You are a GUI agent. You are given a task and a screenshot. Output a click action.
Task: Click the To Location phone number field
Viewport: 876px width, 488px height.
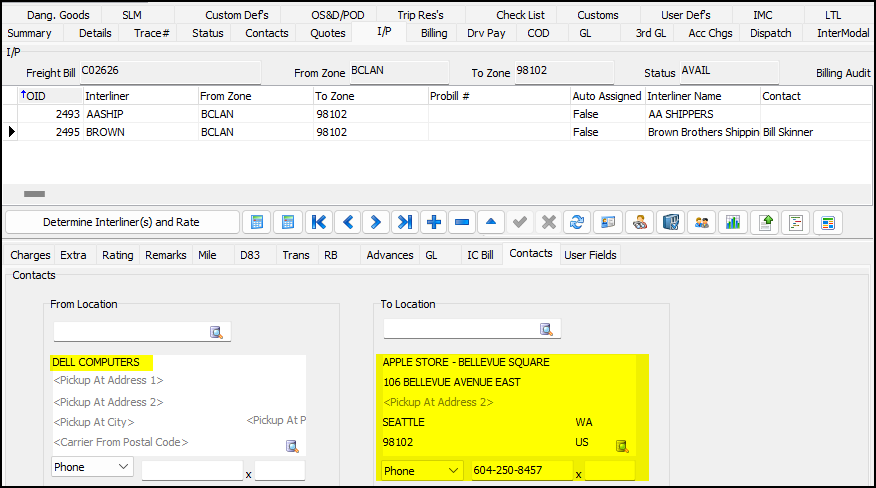click(521, 470)
